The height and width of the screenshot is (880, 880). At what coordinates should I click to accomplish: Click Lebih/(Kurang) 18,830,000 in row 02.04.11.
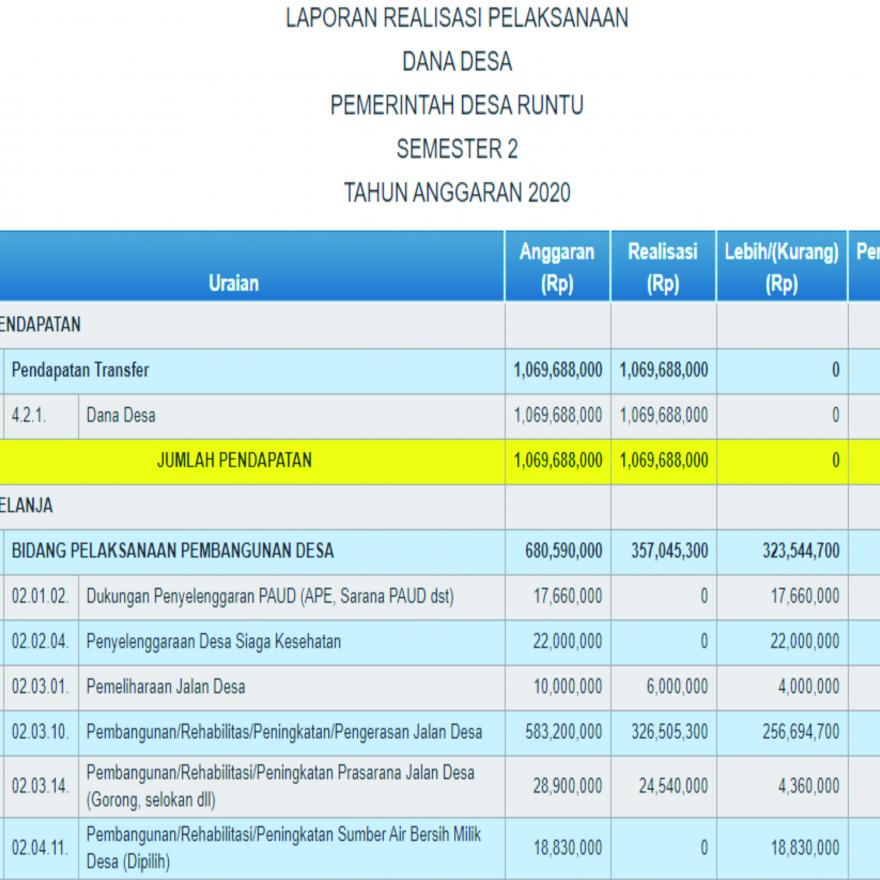[805, 848]
